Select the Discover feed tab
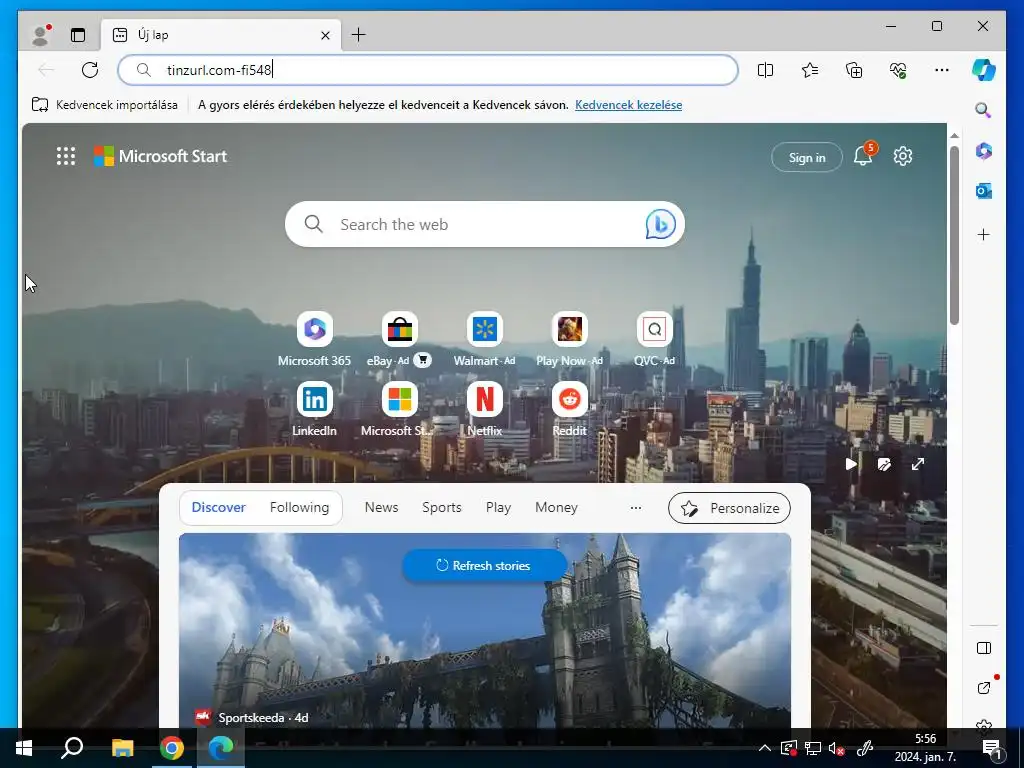Viewport: 1024px width, 768px height. pos(218,507)
